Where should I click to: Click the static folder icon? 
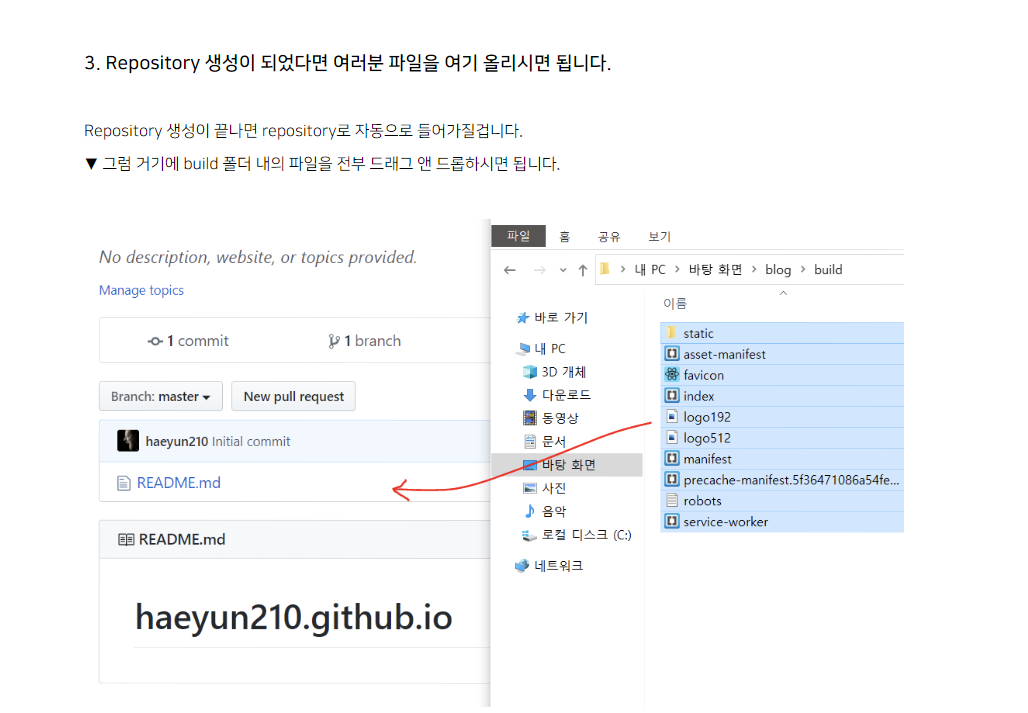[671, 332]
